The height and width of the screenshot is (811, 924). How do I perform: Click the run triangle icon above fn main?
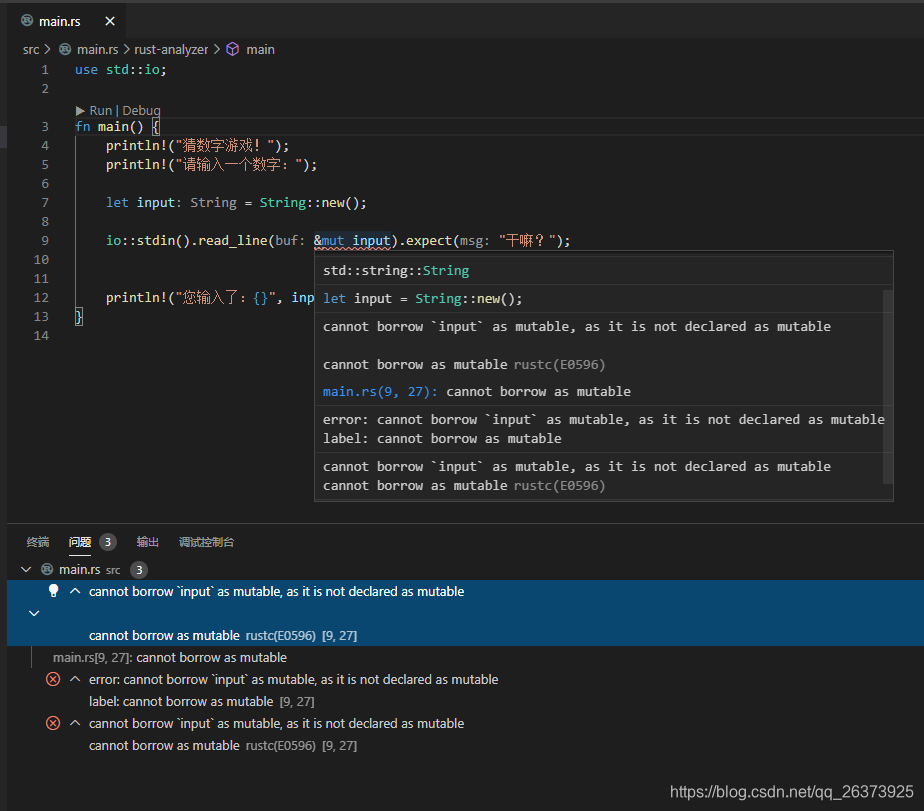tap(80, 111)
